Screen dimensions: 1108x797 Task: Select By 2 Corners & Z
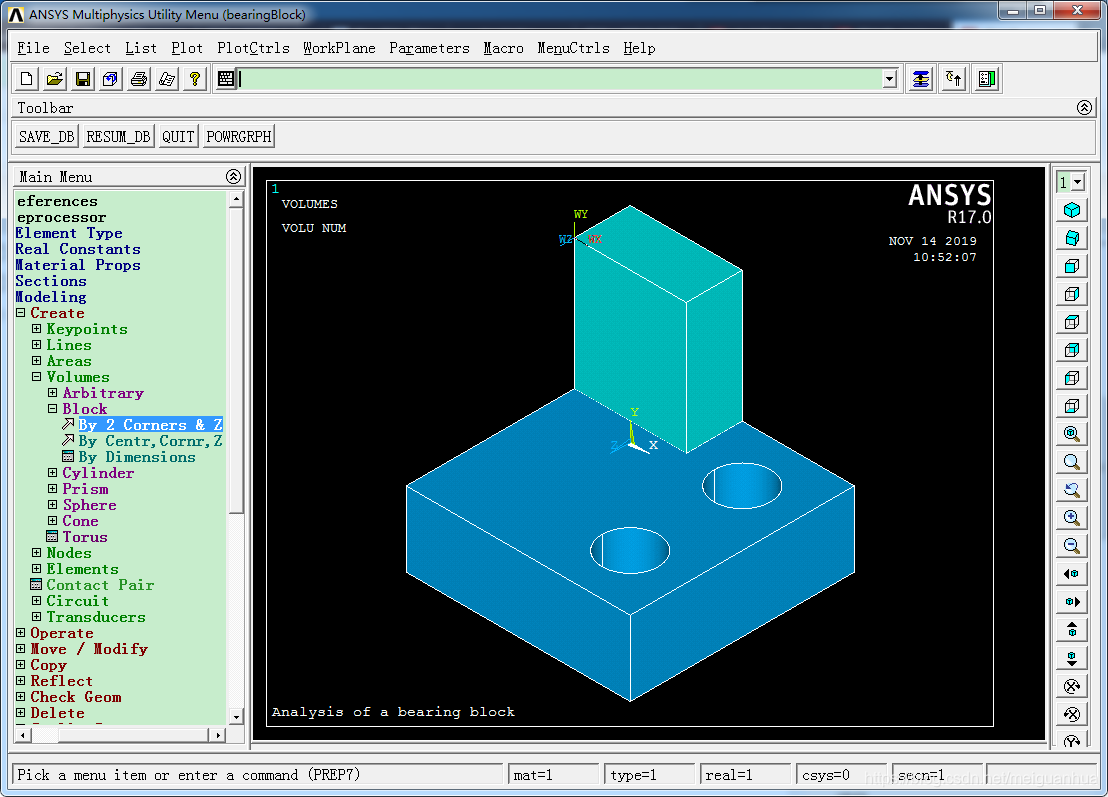[x=150, y=425]
